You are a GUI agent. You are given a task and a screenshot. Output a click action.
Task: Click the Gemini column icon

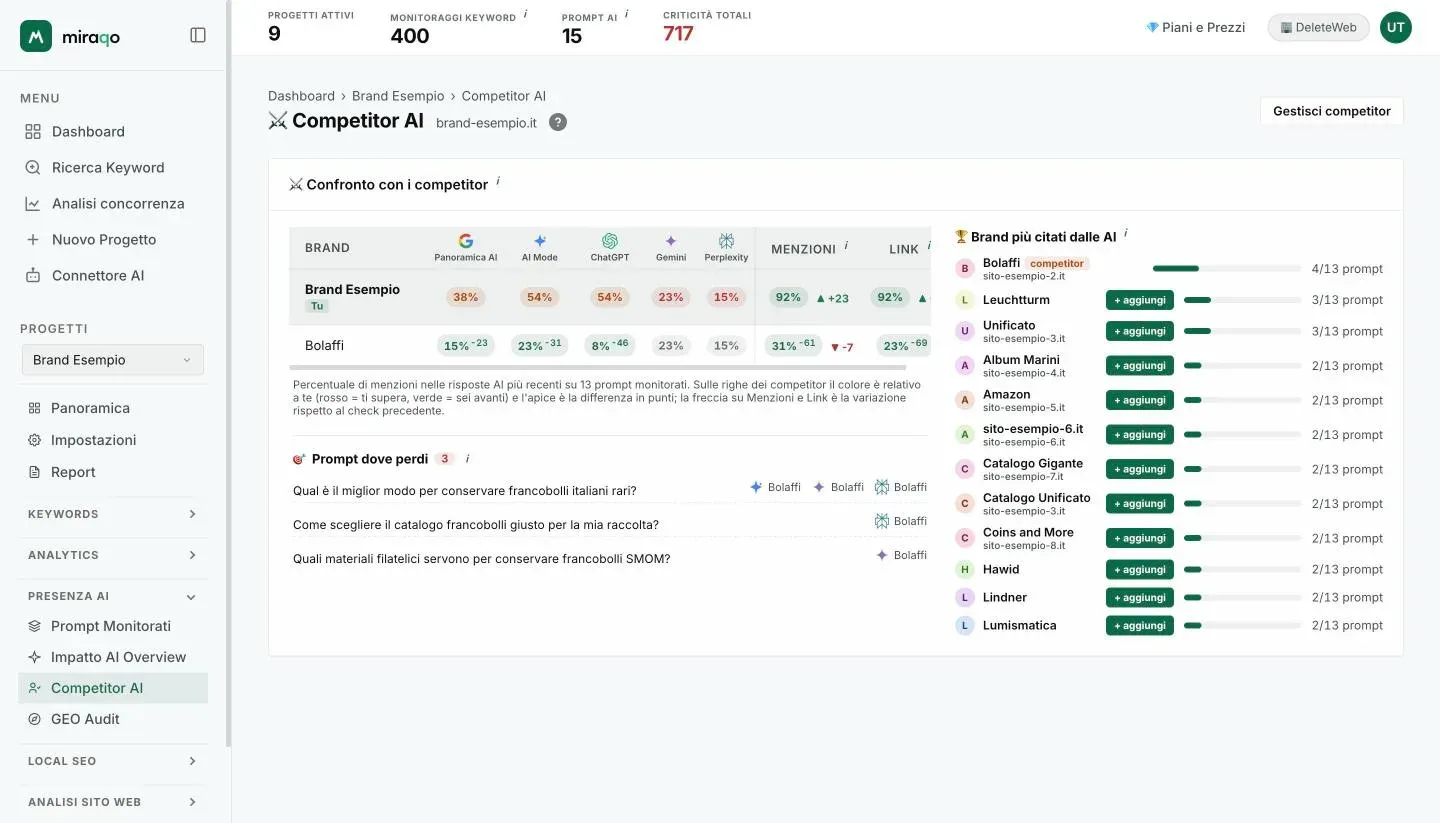(671, 241)
